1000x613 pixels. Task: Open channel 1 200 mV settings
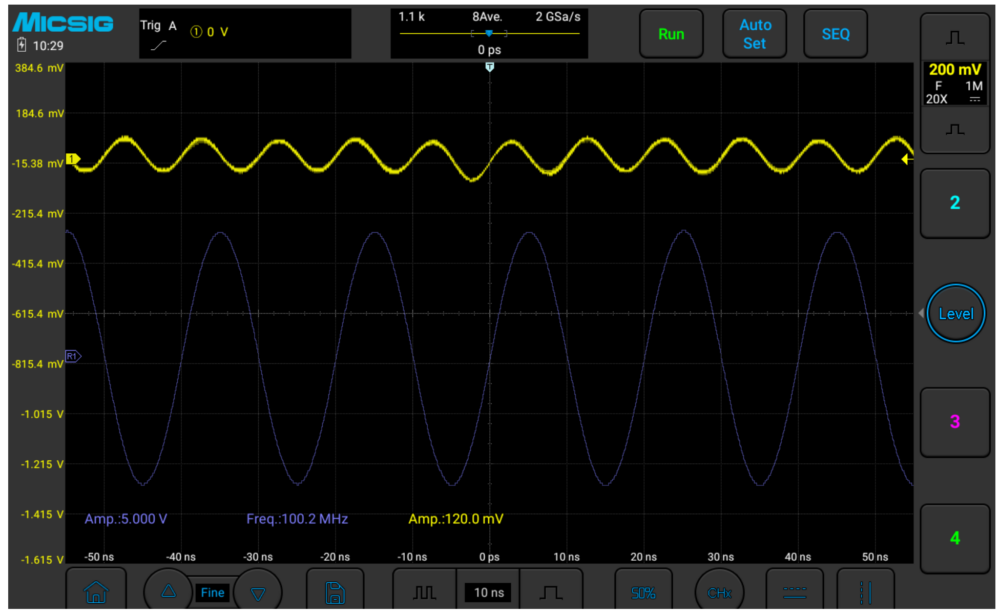pyautogui.click(x=954, y=84)
